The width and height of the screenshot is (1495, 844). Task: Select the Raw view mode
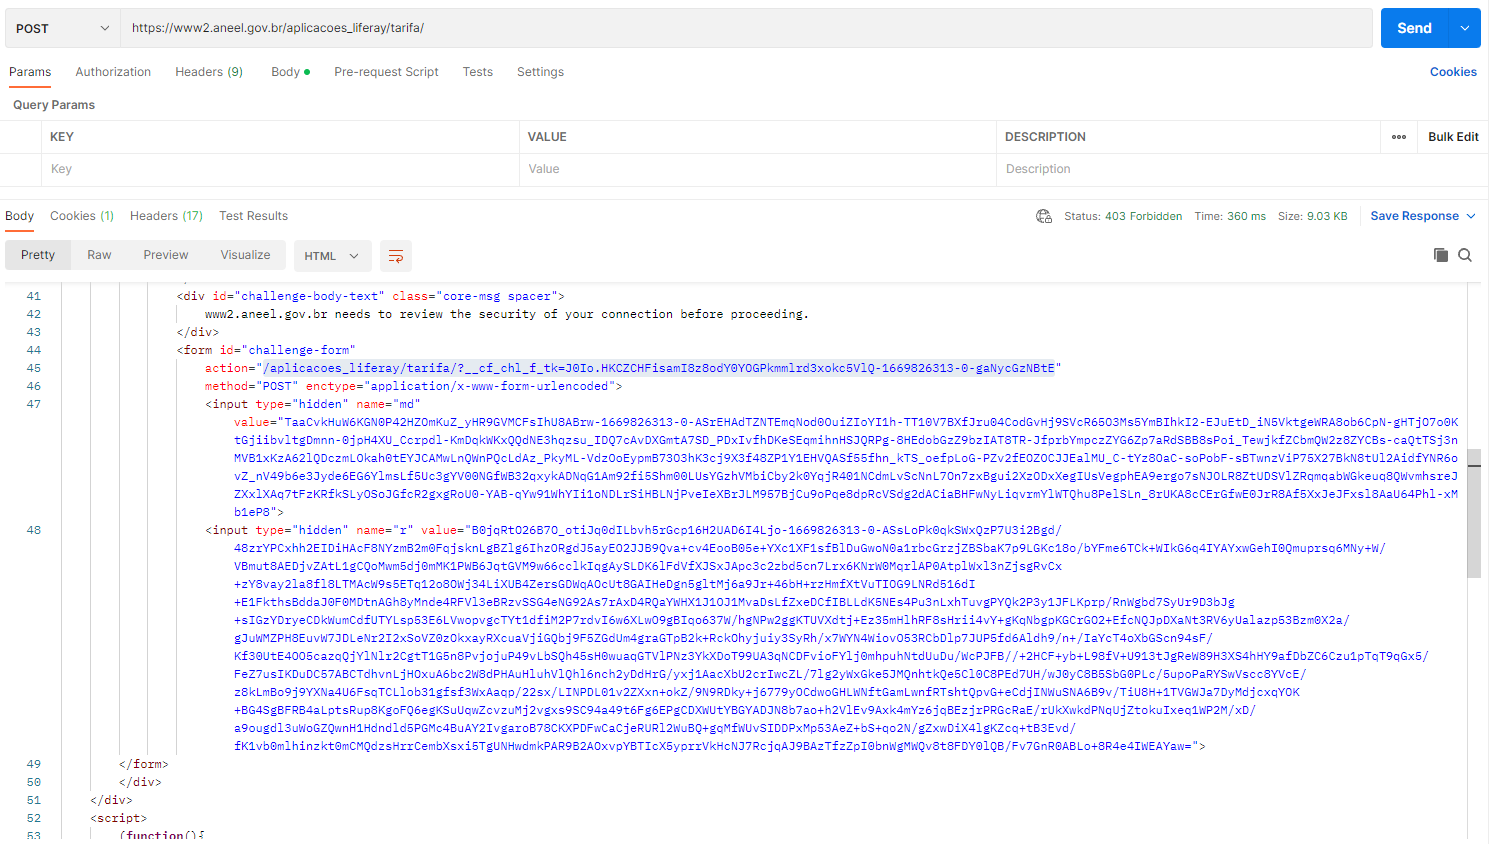click(x=99, y=255)
